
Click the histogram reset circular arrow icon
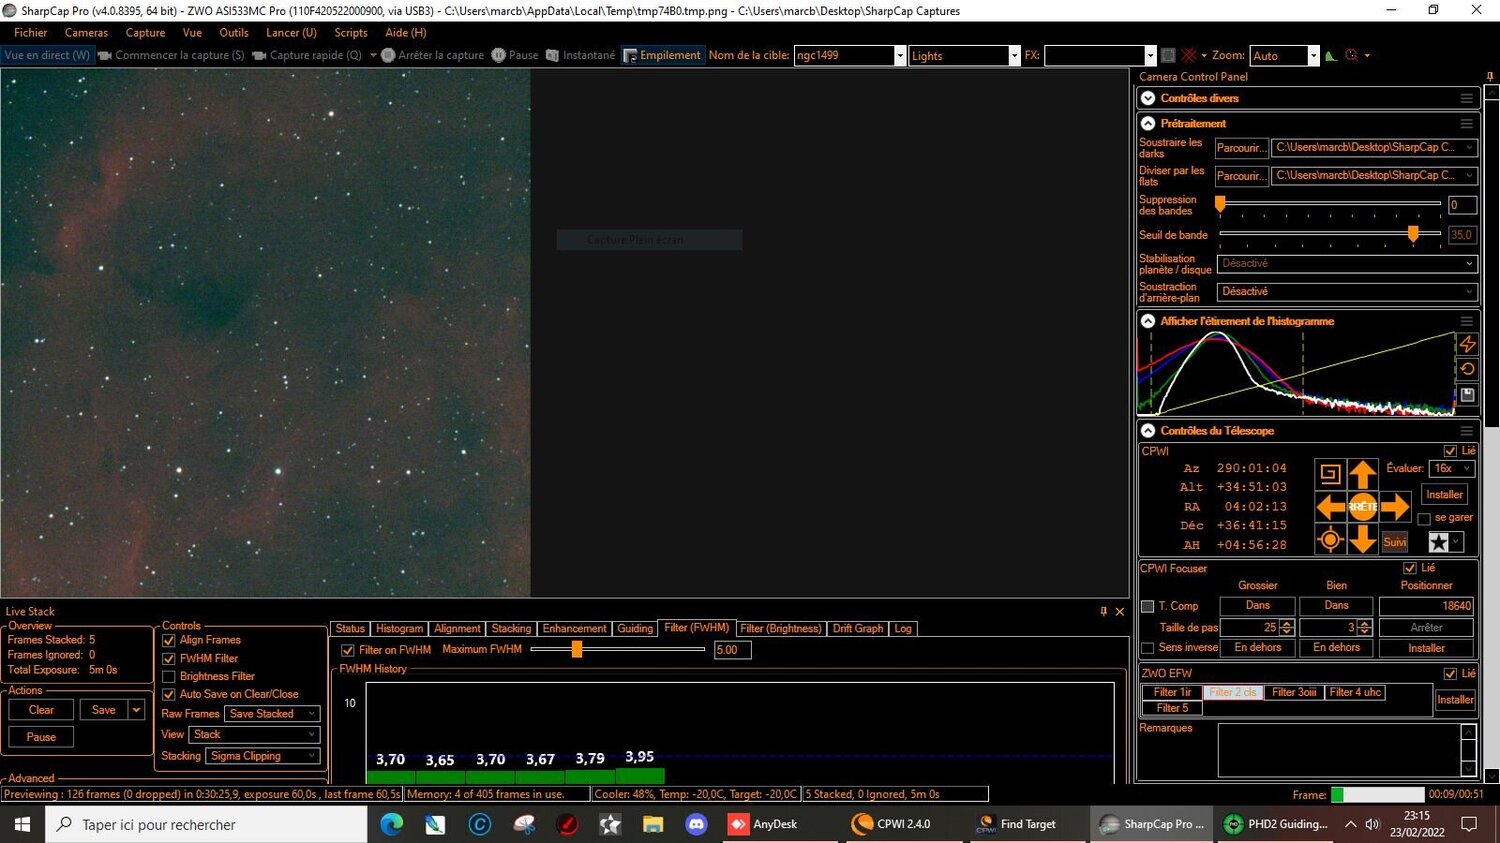pos(1467,368)
